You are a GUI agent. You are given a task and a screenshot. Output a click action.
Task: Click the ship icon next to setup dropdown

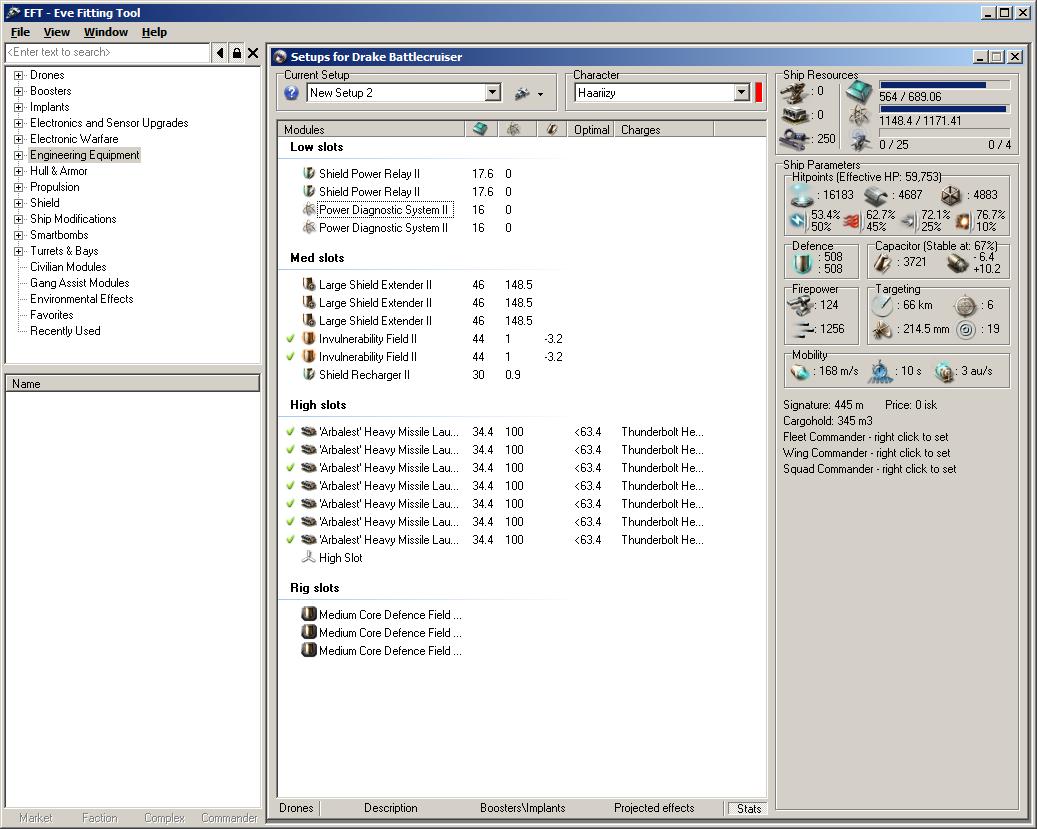(x=522, y=94)
